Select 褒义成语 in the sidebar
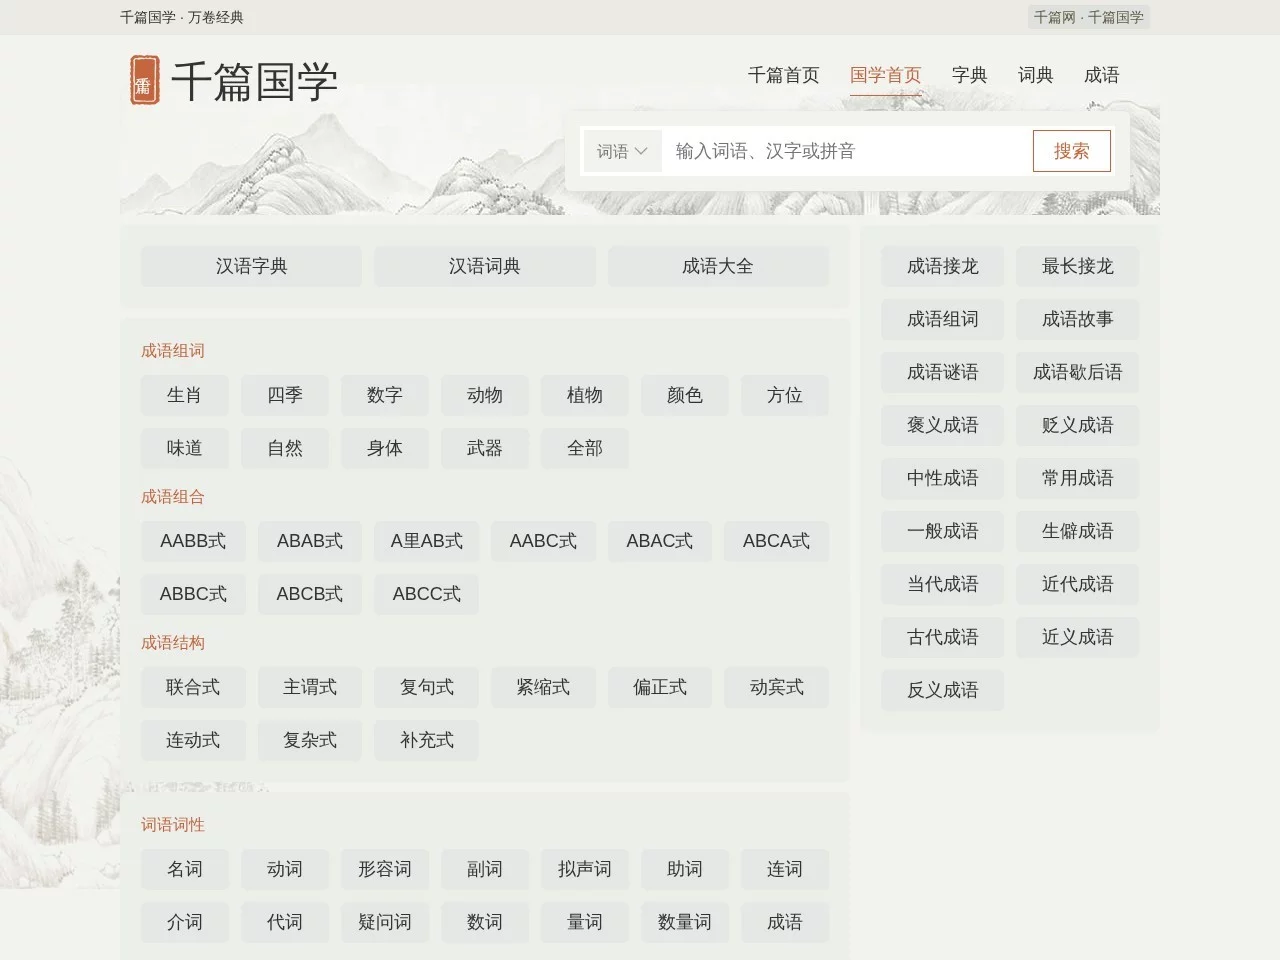The height and width of the screenshot is (960, 1280). (x=941, y=425)
